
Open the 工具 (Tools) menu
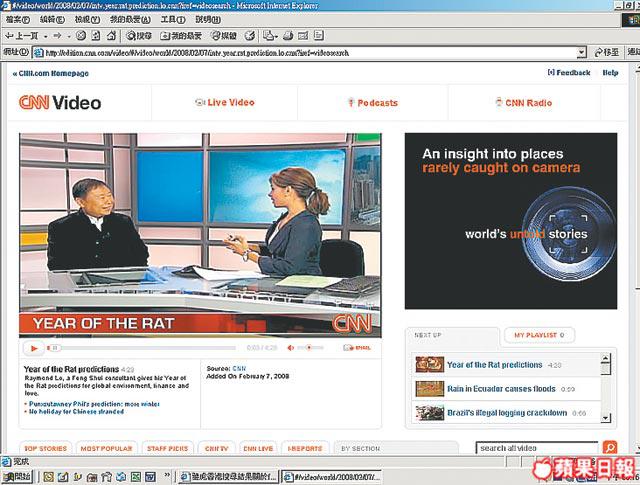[173, 19]
